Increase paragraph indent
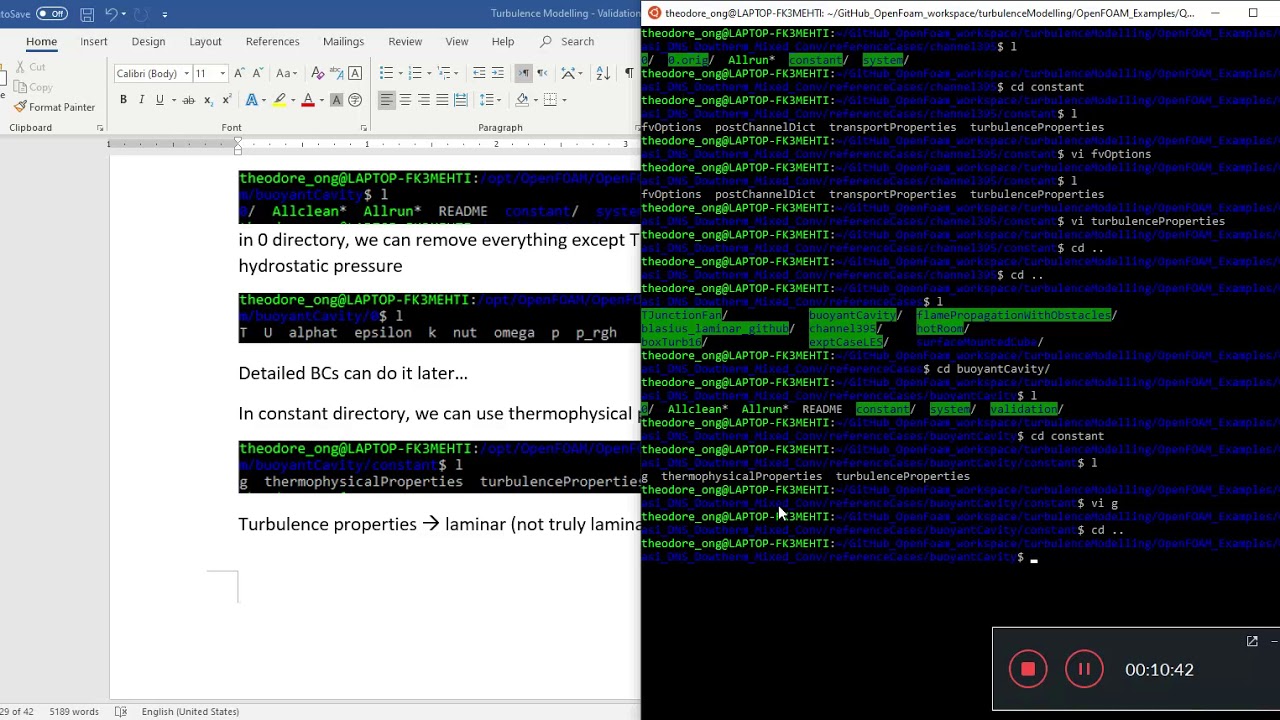Screen dimensions: 1280x720 click(498, 73)
